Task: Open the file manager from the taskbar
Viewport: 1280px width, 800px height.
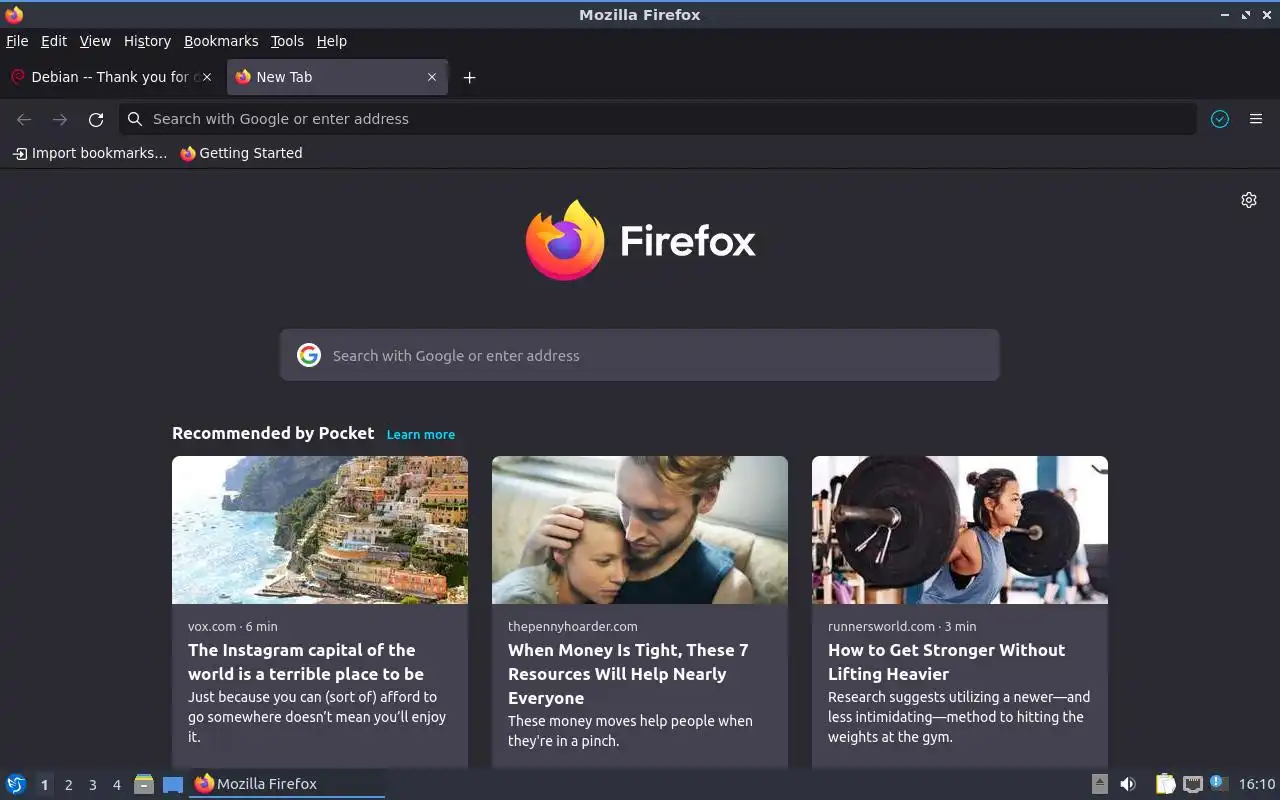Action: click(144, 784)
